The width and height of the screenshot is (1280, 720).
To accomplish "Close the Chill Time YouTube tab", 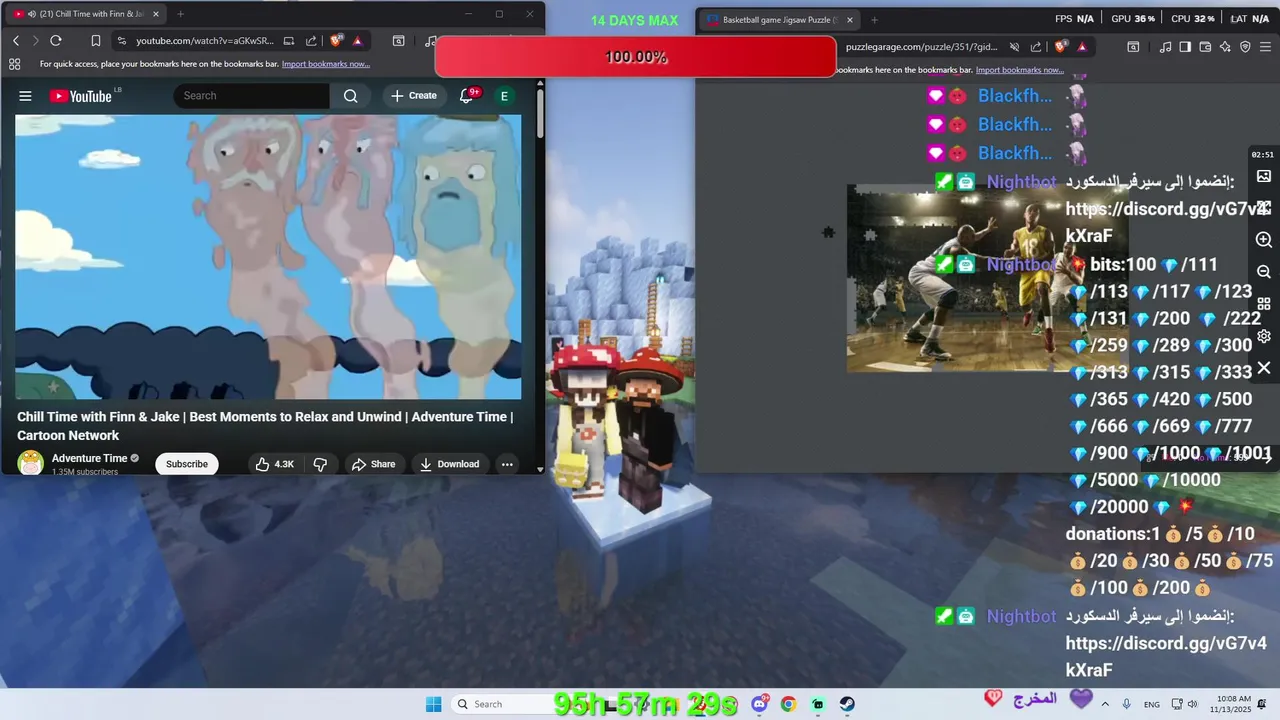I will [x=156, y=14].
